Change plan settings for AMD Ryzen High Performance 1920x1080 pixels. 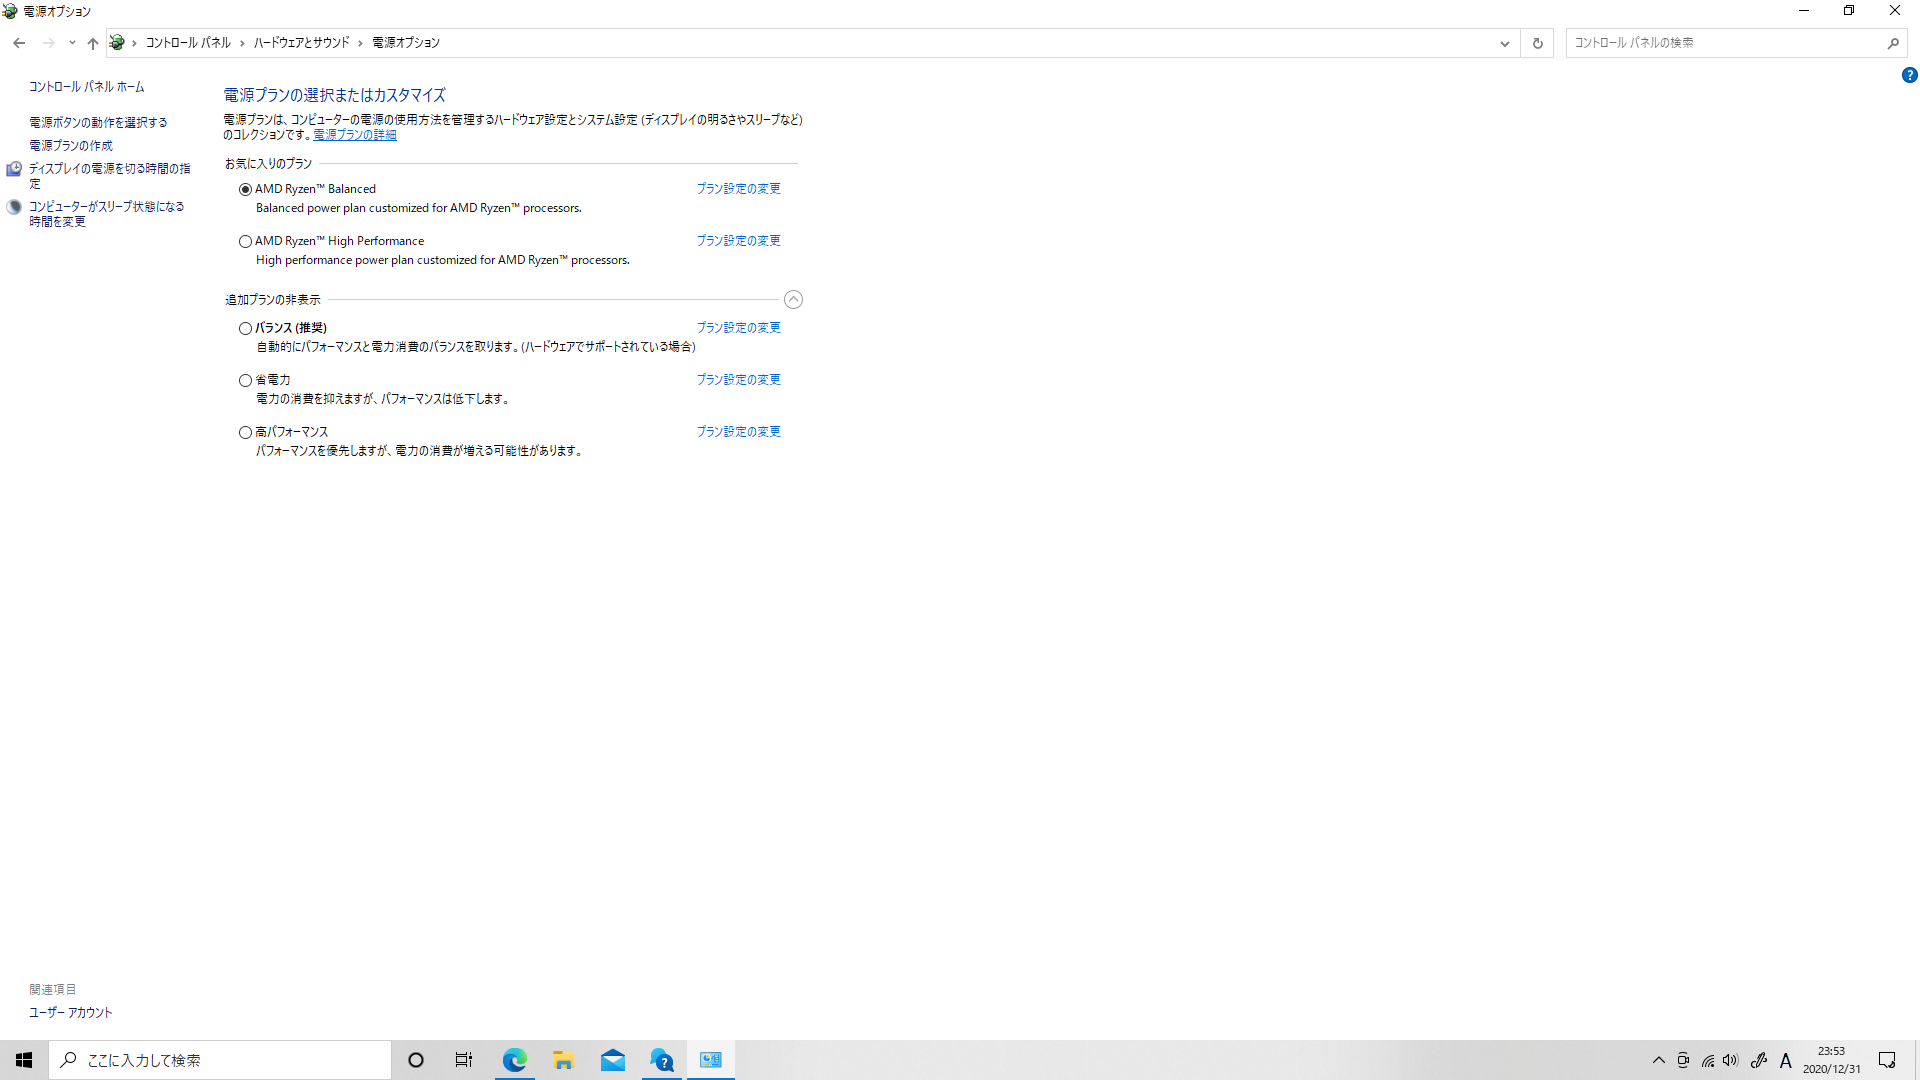point(738,241)
